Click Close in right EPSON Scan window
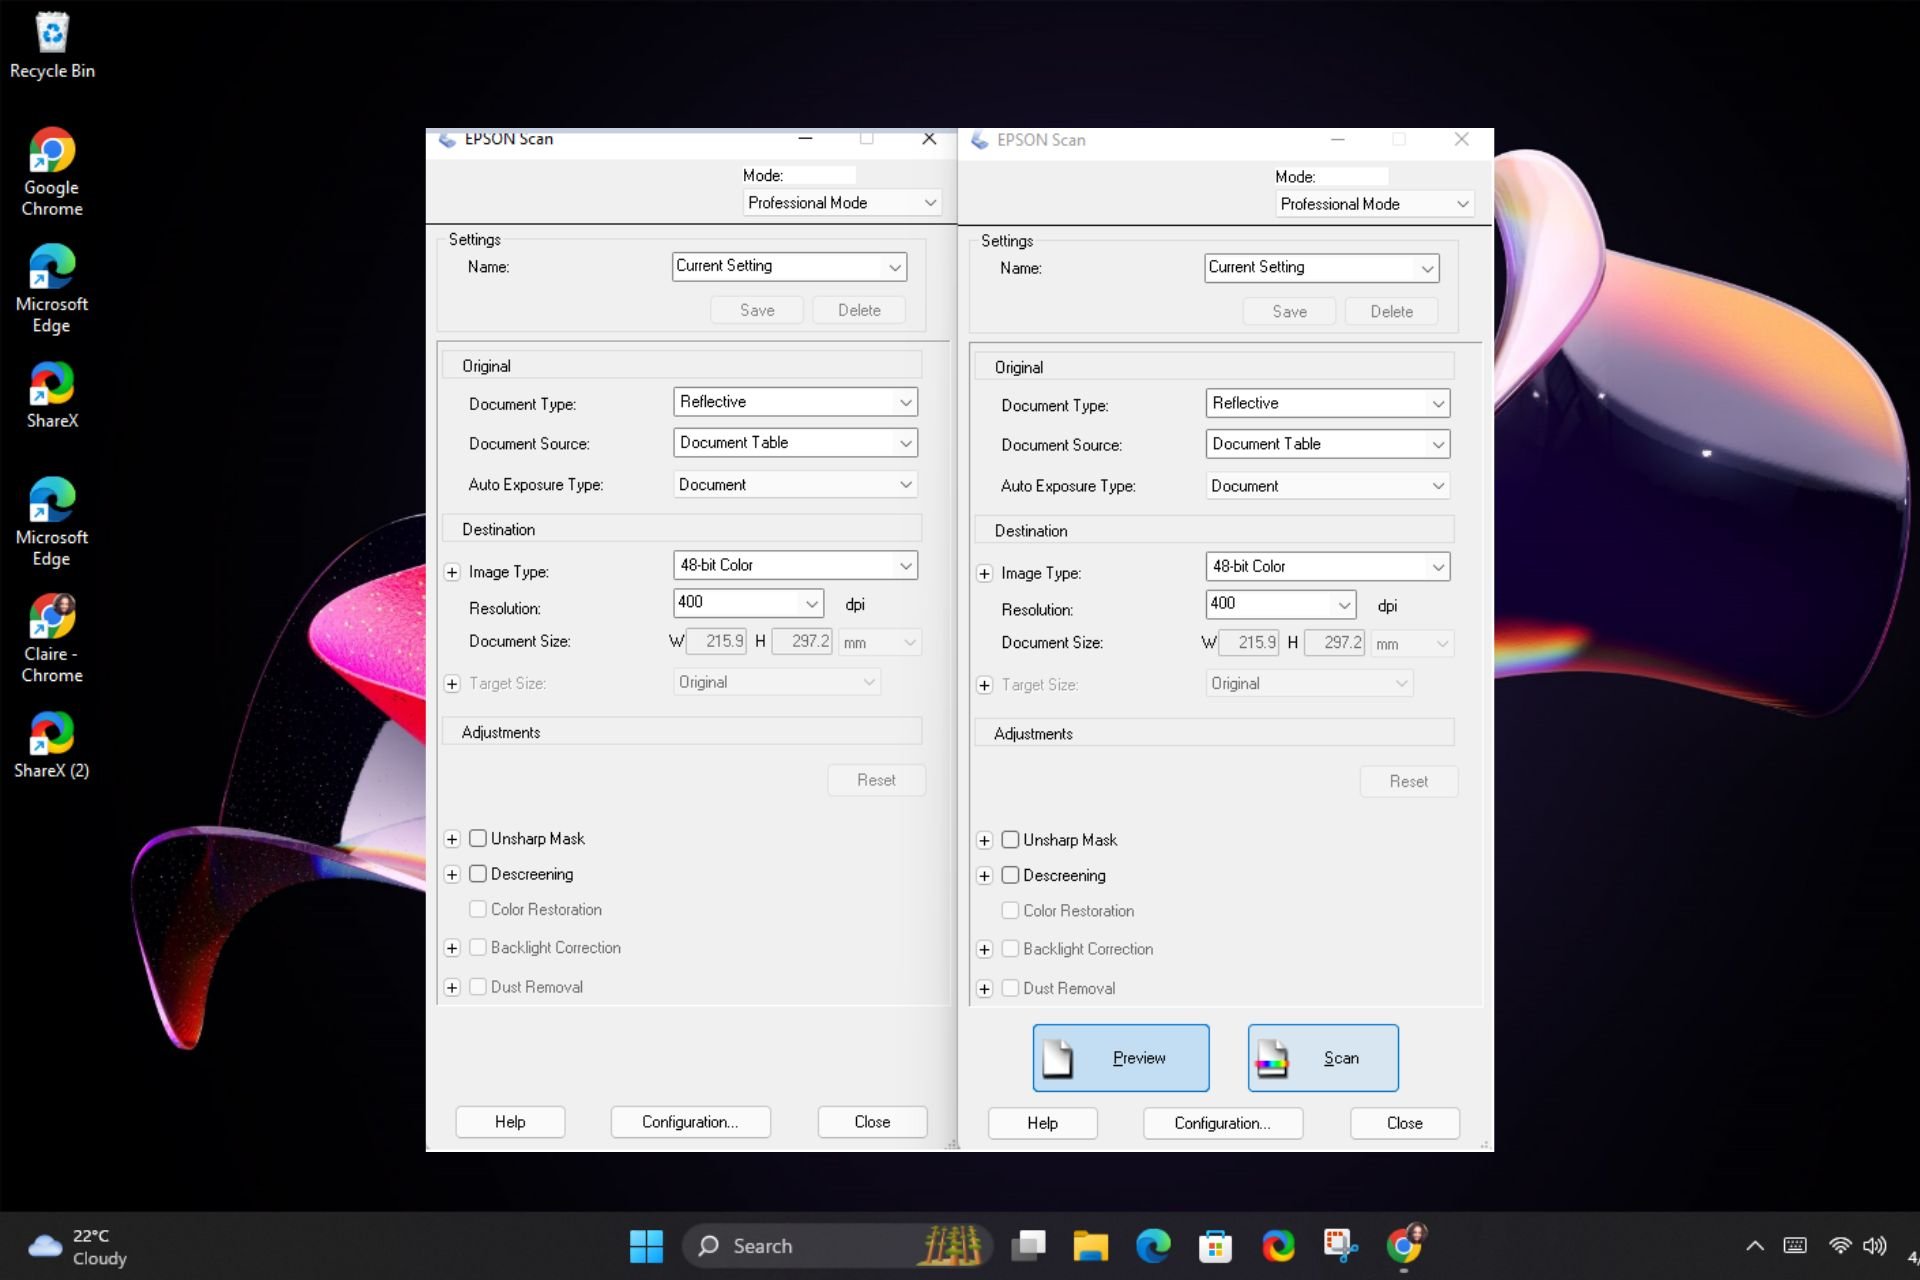Screen dimensions: 1920x1280 point(1404,1123)
